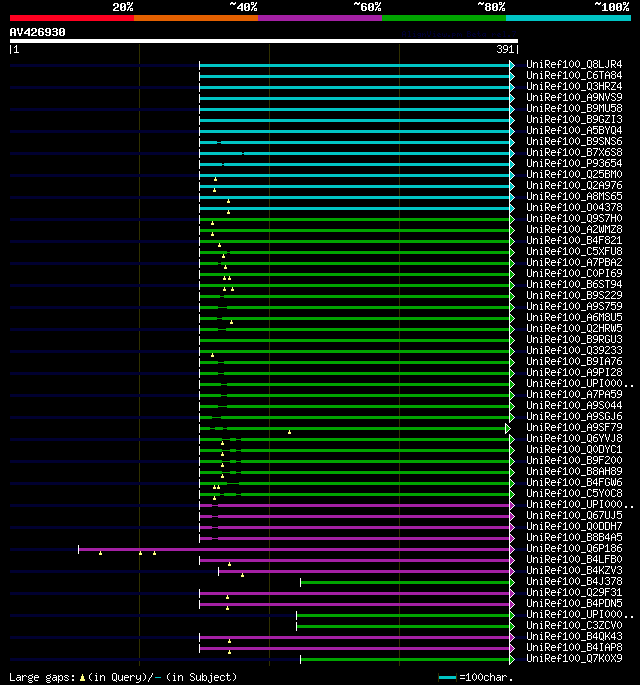Screen dimensions: 640x685
Task: Select hit label UniRef100_Q67UJ5
Action: click(574, 515)
